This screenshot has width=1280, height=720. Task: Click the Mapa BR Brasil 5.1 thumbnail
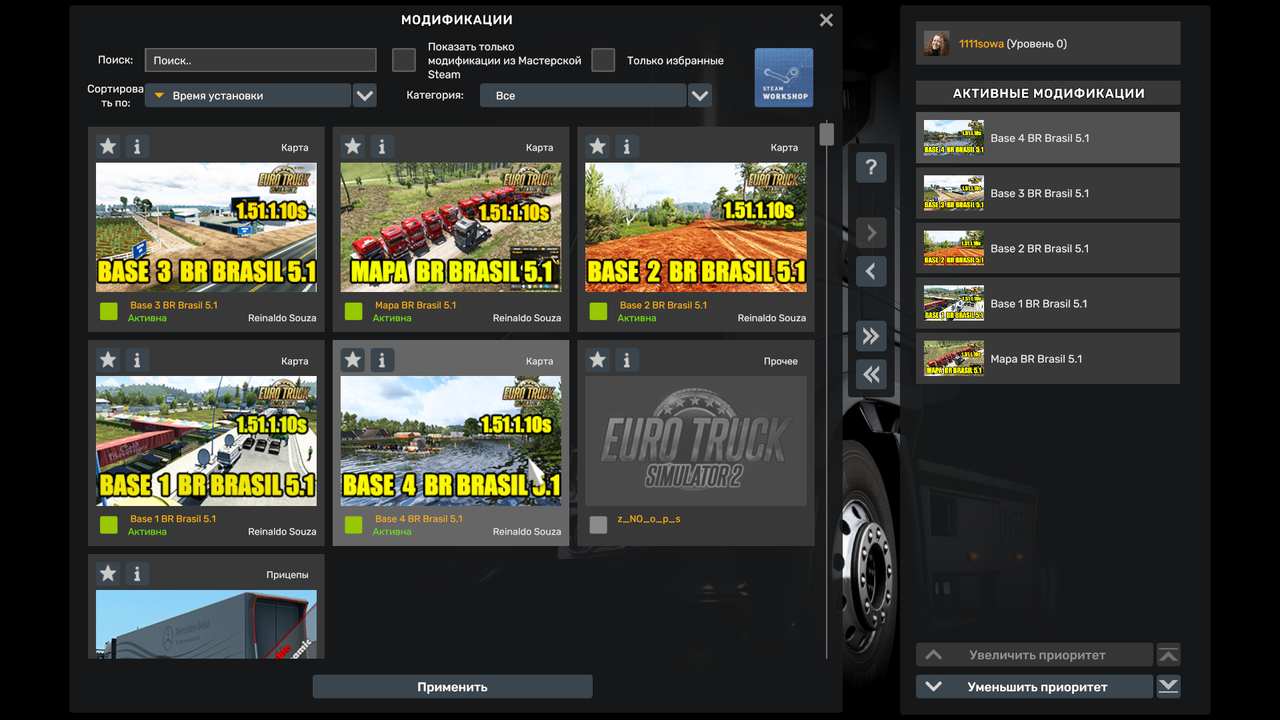[451, 227]
